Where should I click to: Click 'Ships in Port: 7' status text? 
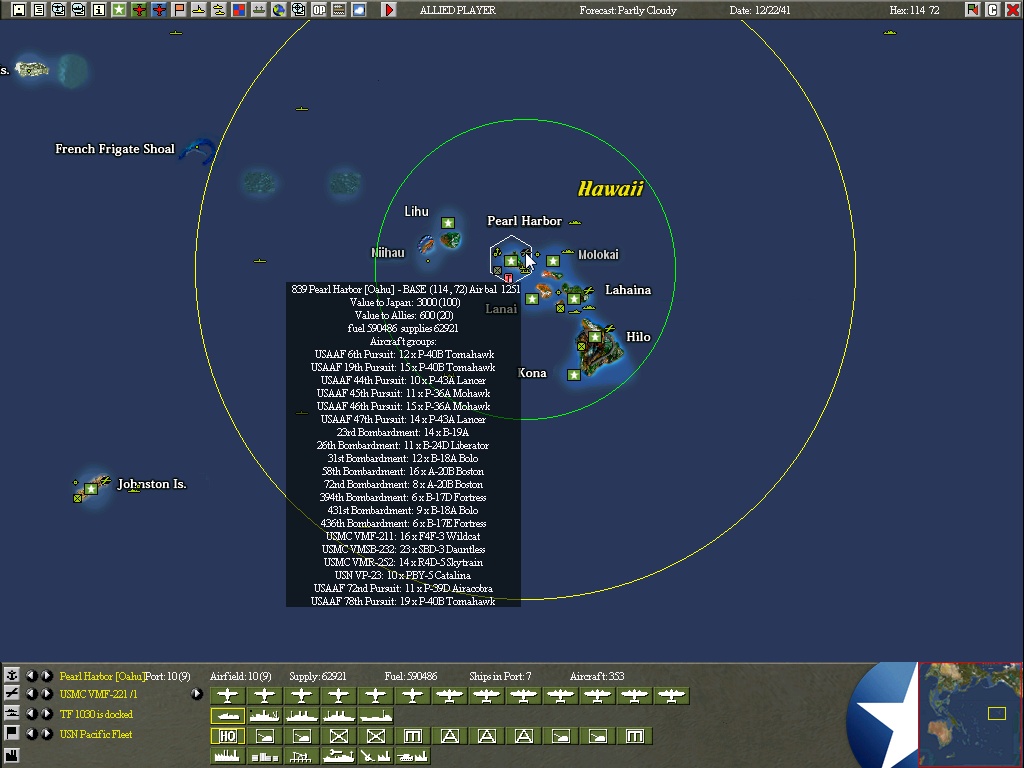pos(500,676)
